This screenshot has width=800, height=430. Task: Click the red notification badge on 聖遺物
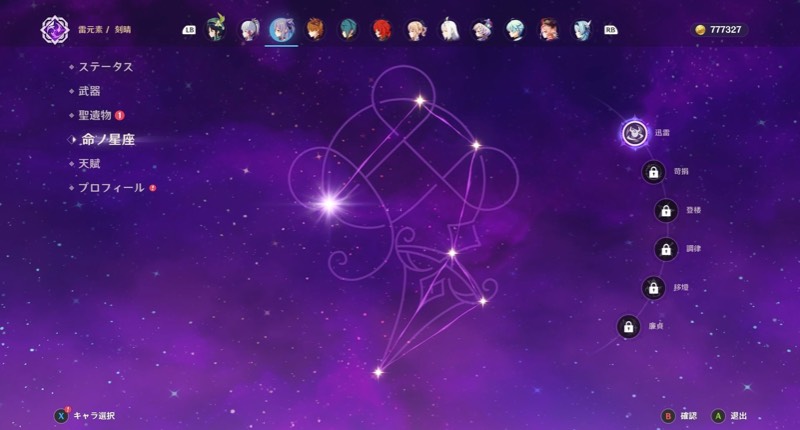tap(120, 115)
